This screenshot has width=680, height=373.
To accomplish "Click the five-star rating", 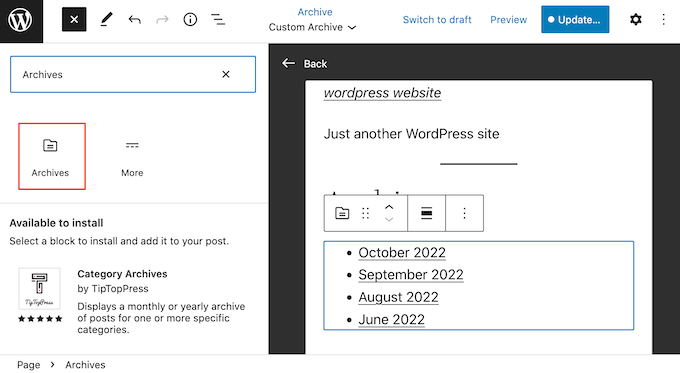I will [x=40, y=319].
